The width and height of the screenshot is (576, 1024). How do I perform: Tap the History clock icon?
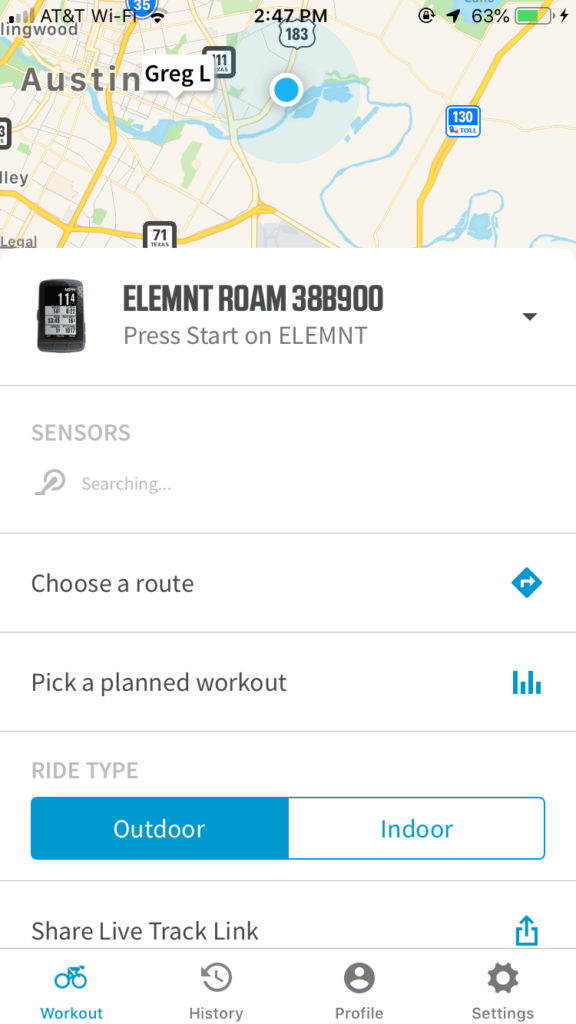216,978
